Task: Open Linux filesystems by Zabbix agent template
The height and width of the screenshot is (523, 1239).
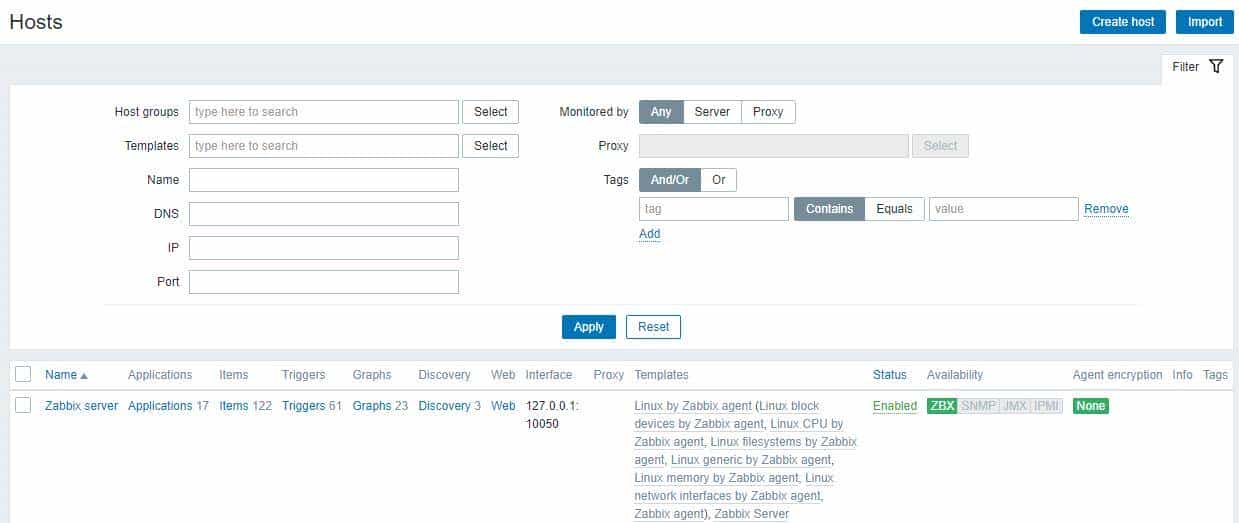Action: click(746, 451)
